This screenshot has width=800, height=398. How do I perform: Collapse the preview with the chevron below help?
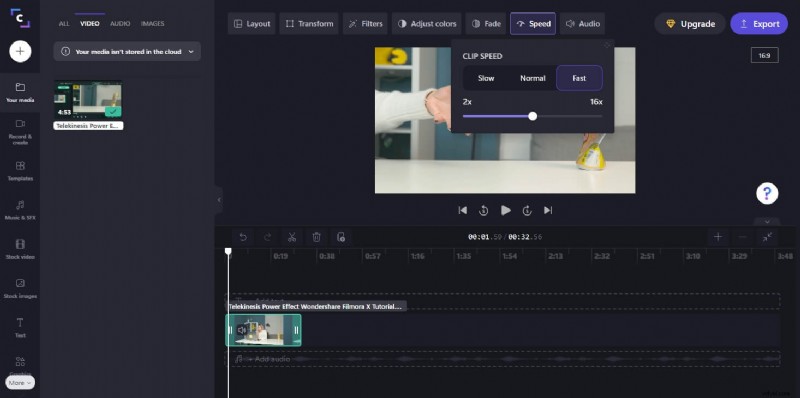click(767, 221)
